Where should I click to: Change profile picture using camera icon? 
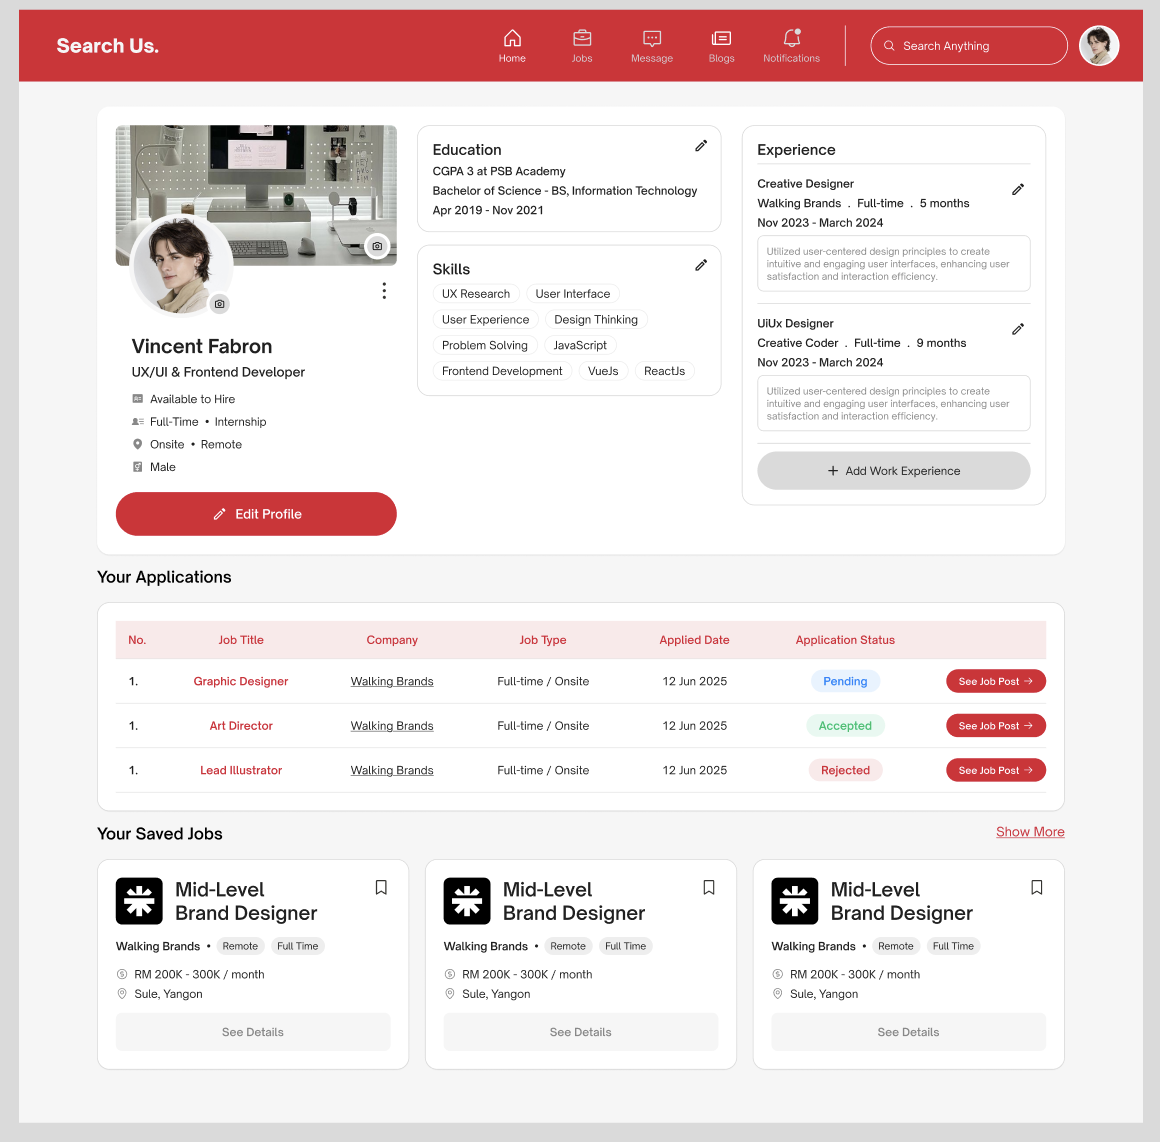(x=220, y=304)
